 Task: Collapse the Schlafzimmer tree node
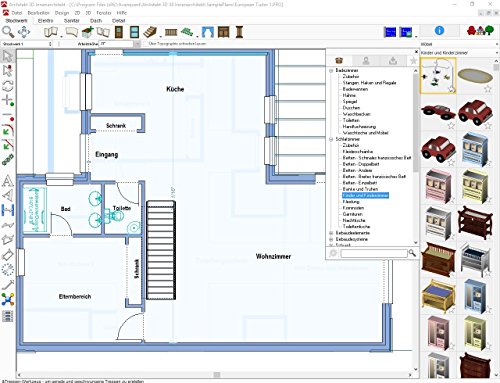[x=331, y=139]
